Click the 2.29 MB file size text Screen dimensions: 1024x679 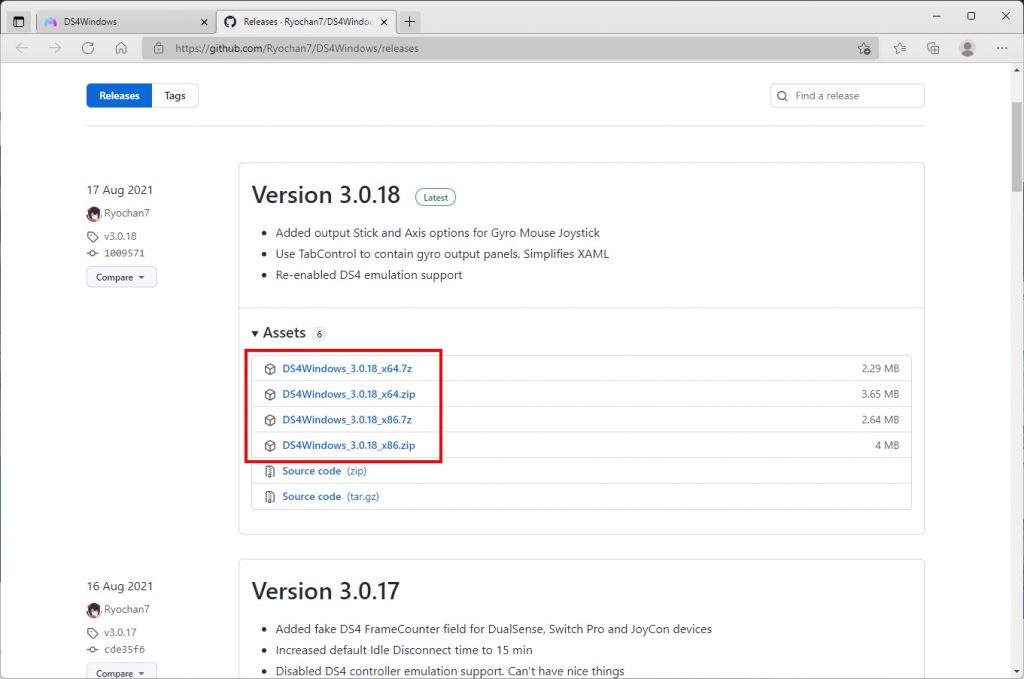(x=880, y=369)
